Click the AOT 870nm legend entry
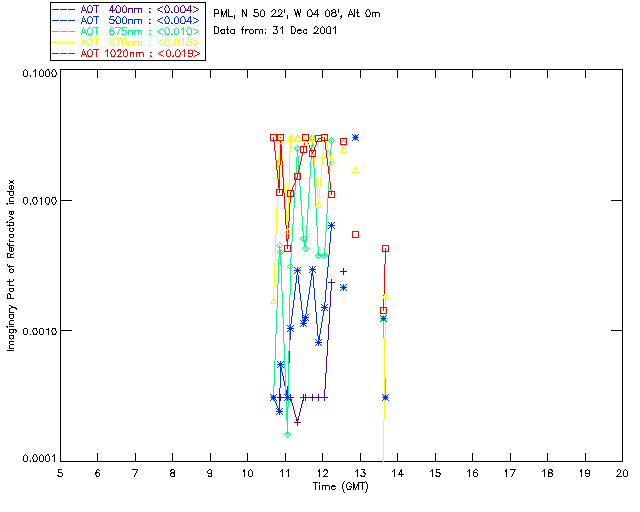 click(x=127, y=42)
